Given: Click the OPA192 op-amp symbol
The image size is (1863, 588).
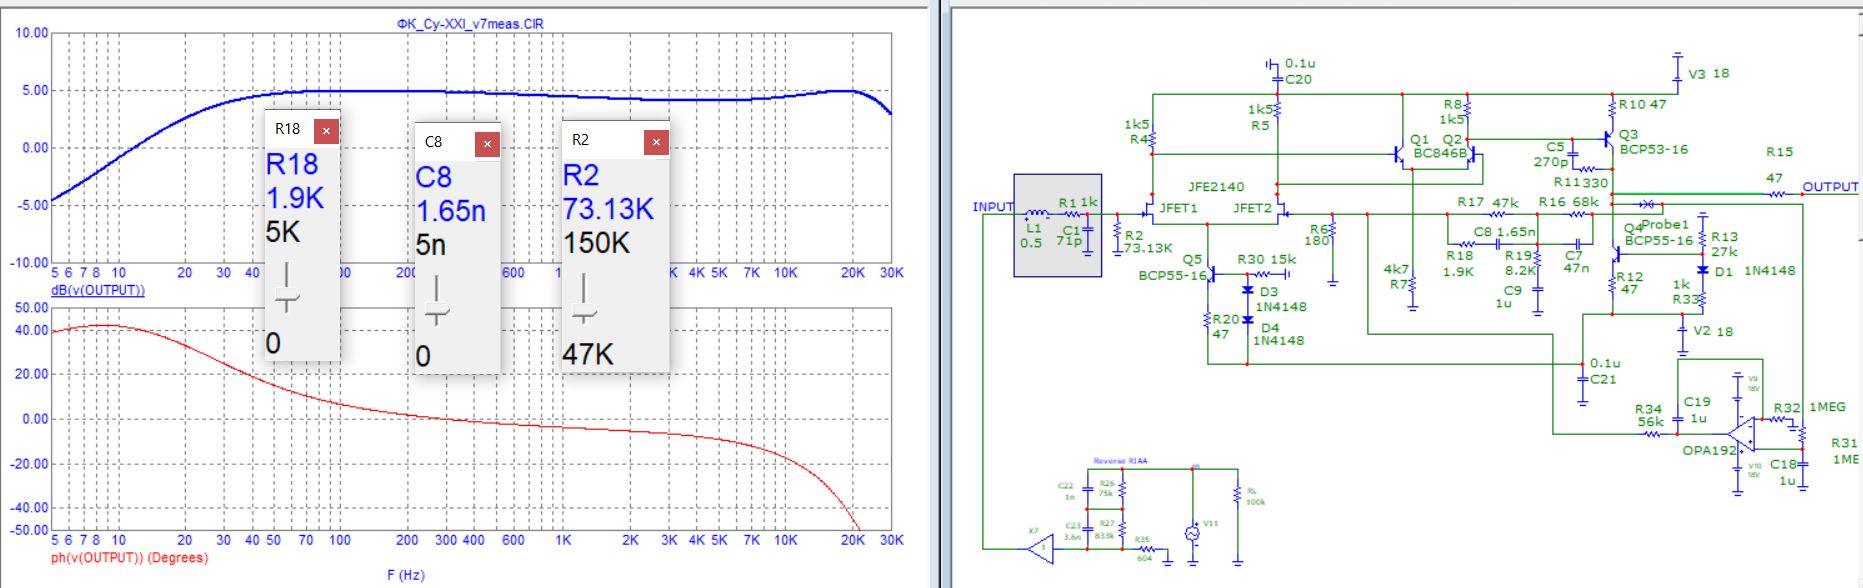Looking at the screenshot, I should coord(1741,433).
